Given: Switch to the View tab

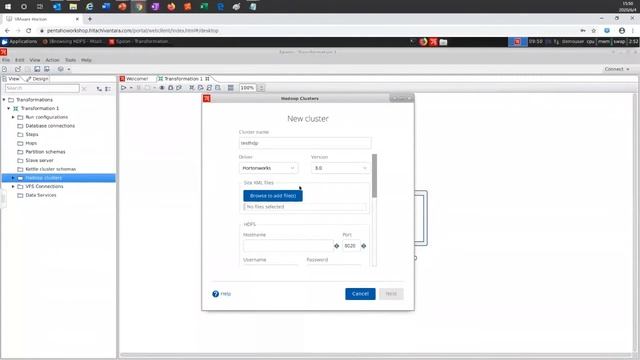Looking at the screenshot, I should point(11,79).
